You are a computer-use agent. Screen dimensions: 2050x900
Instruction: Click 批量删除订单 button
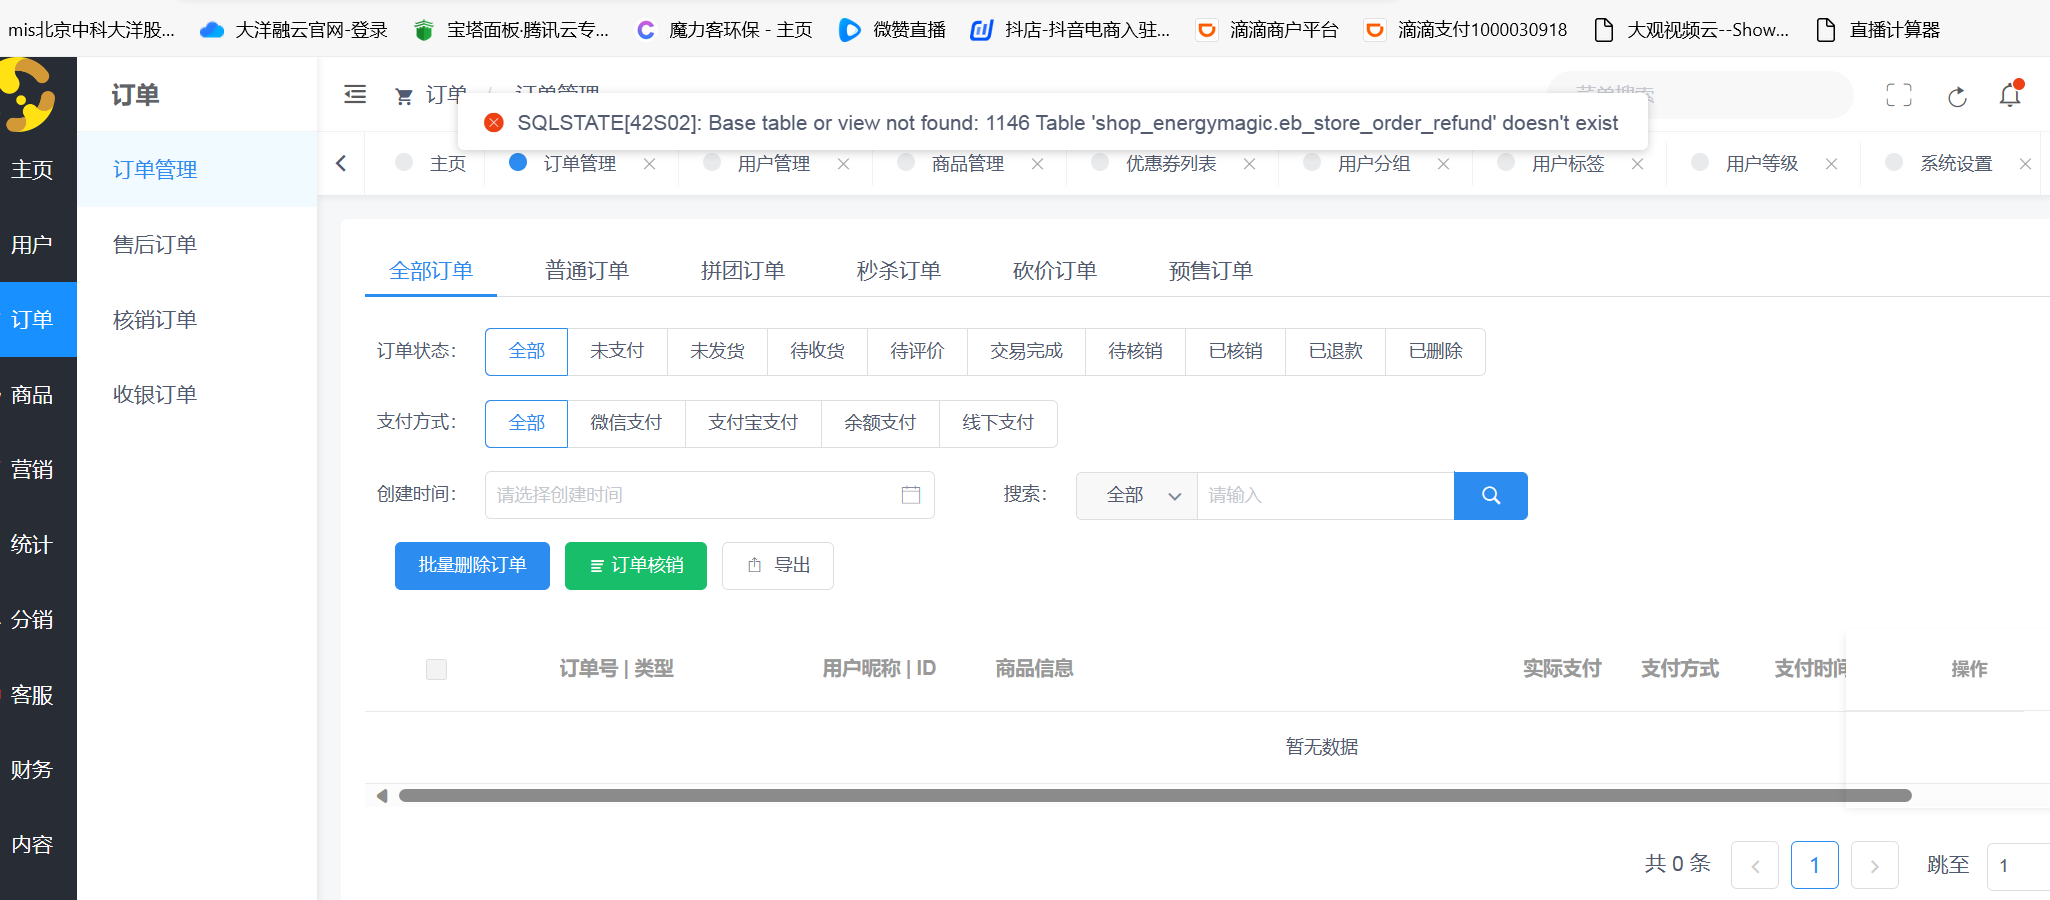coord(472,566)
